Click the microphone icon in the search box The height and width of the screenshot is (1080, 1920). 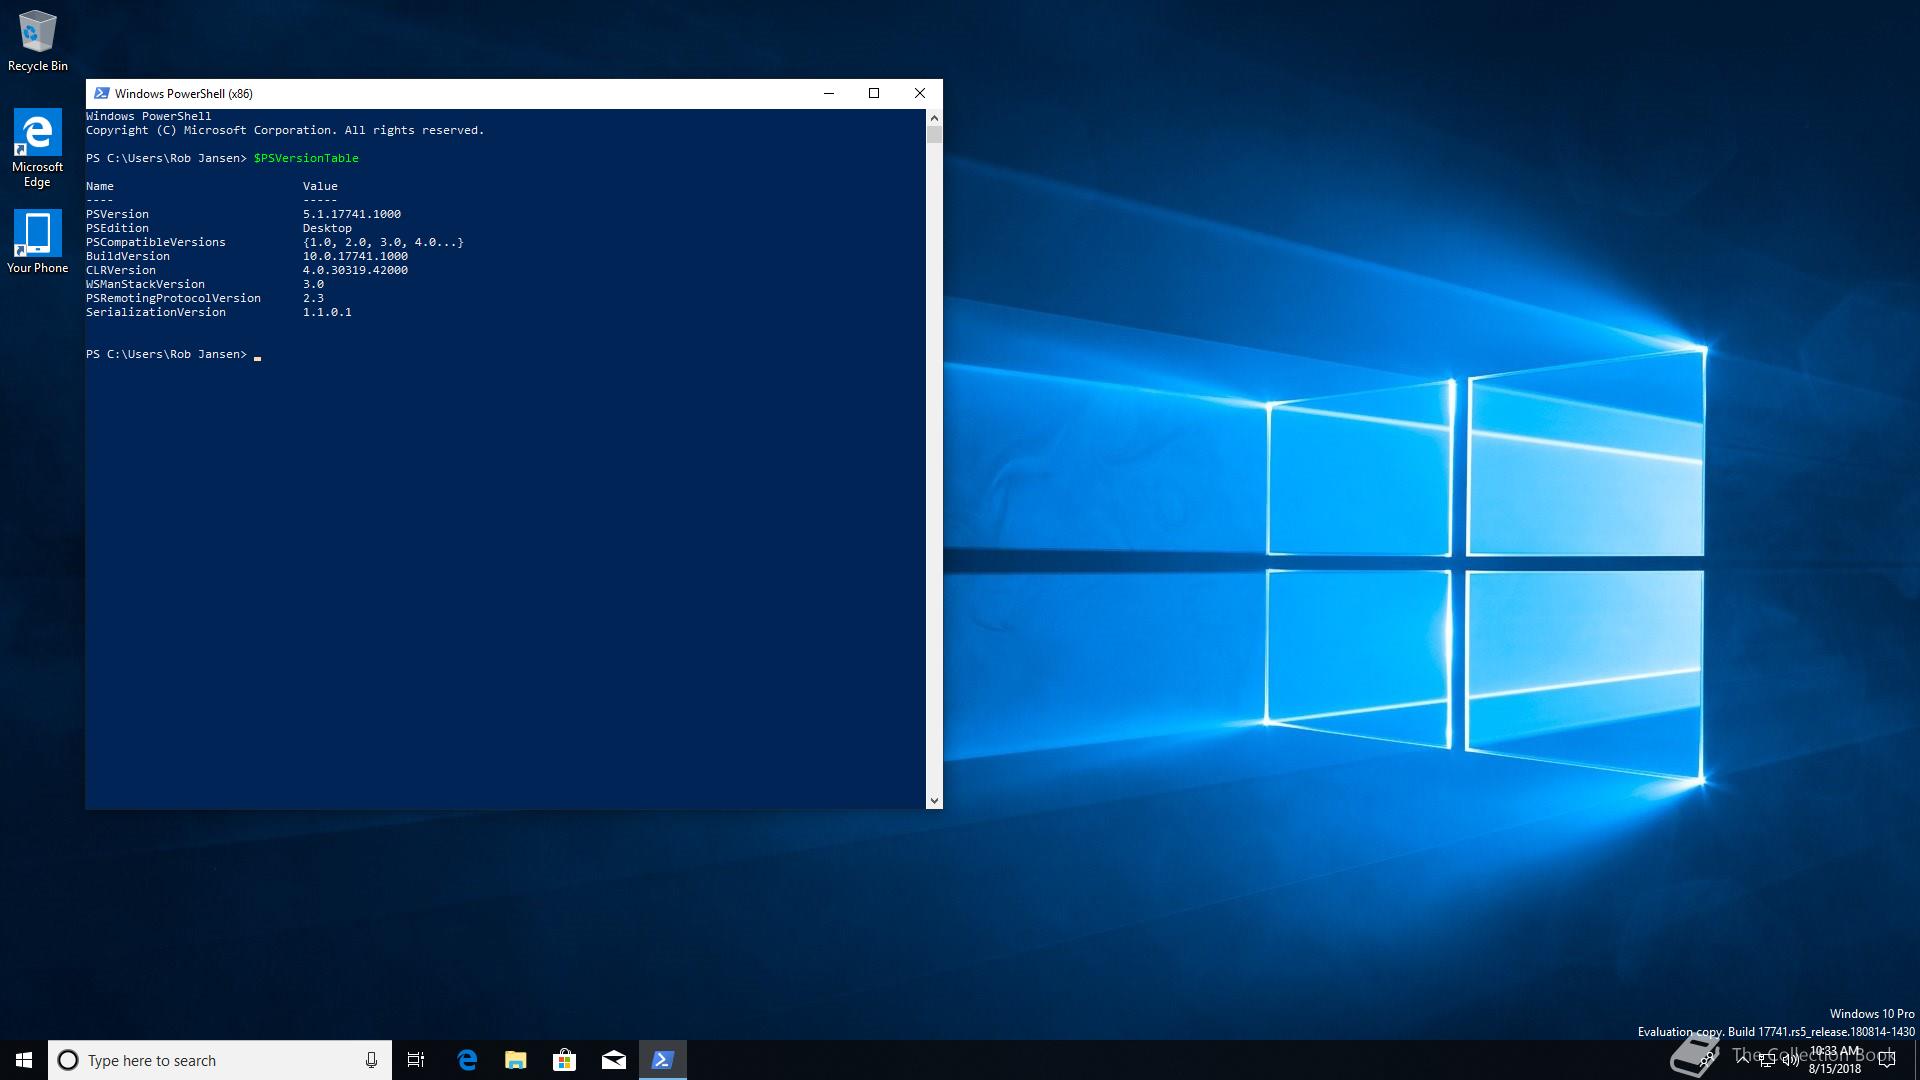click(x=371, y=1060)
